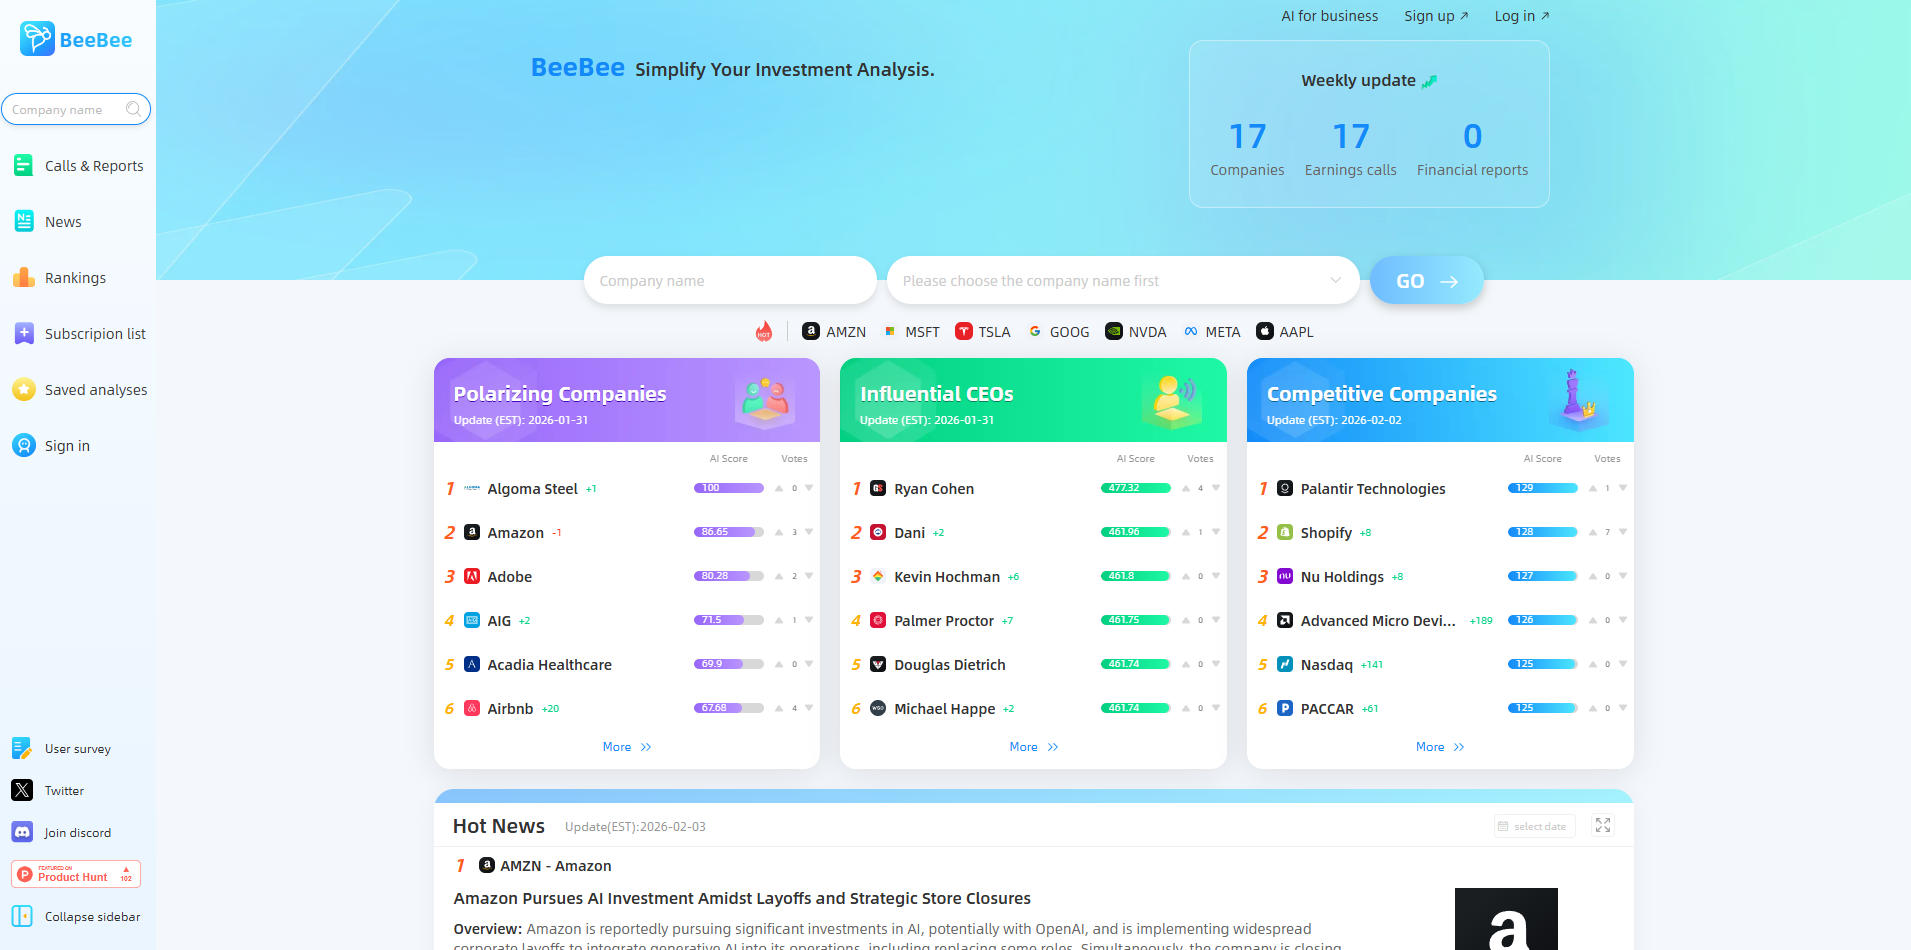
Task: Click Sign in in sidebar
Action: point(52,446)
